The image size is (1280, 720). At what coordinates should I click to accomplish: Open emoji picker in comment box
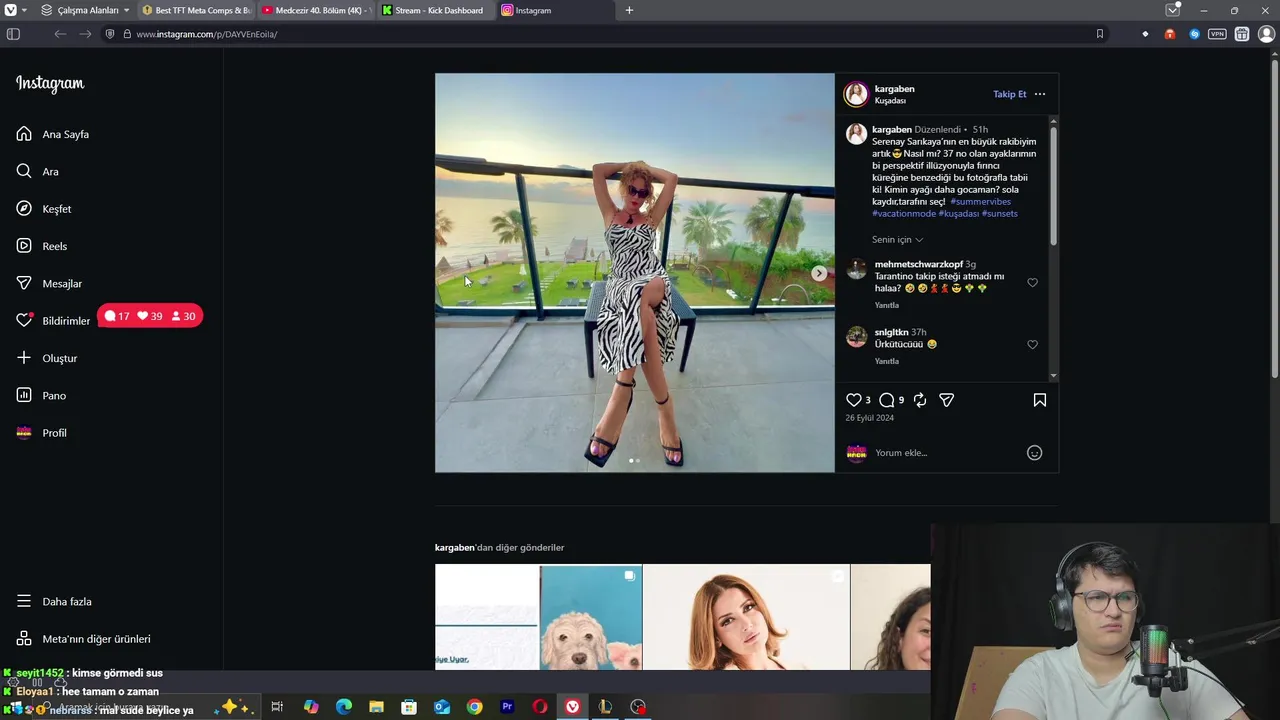[x=1035, y=453]
